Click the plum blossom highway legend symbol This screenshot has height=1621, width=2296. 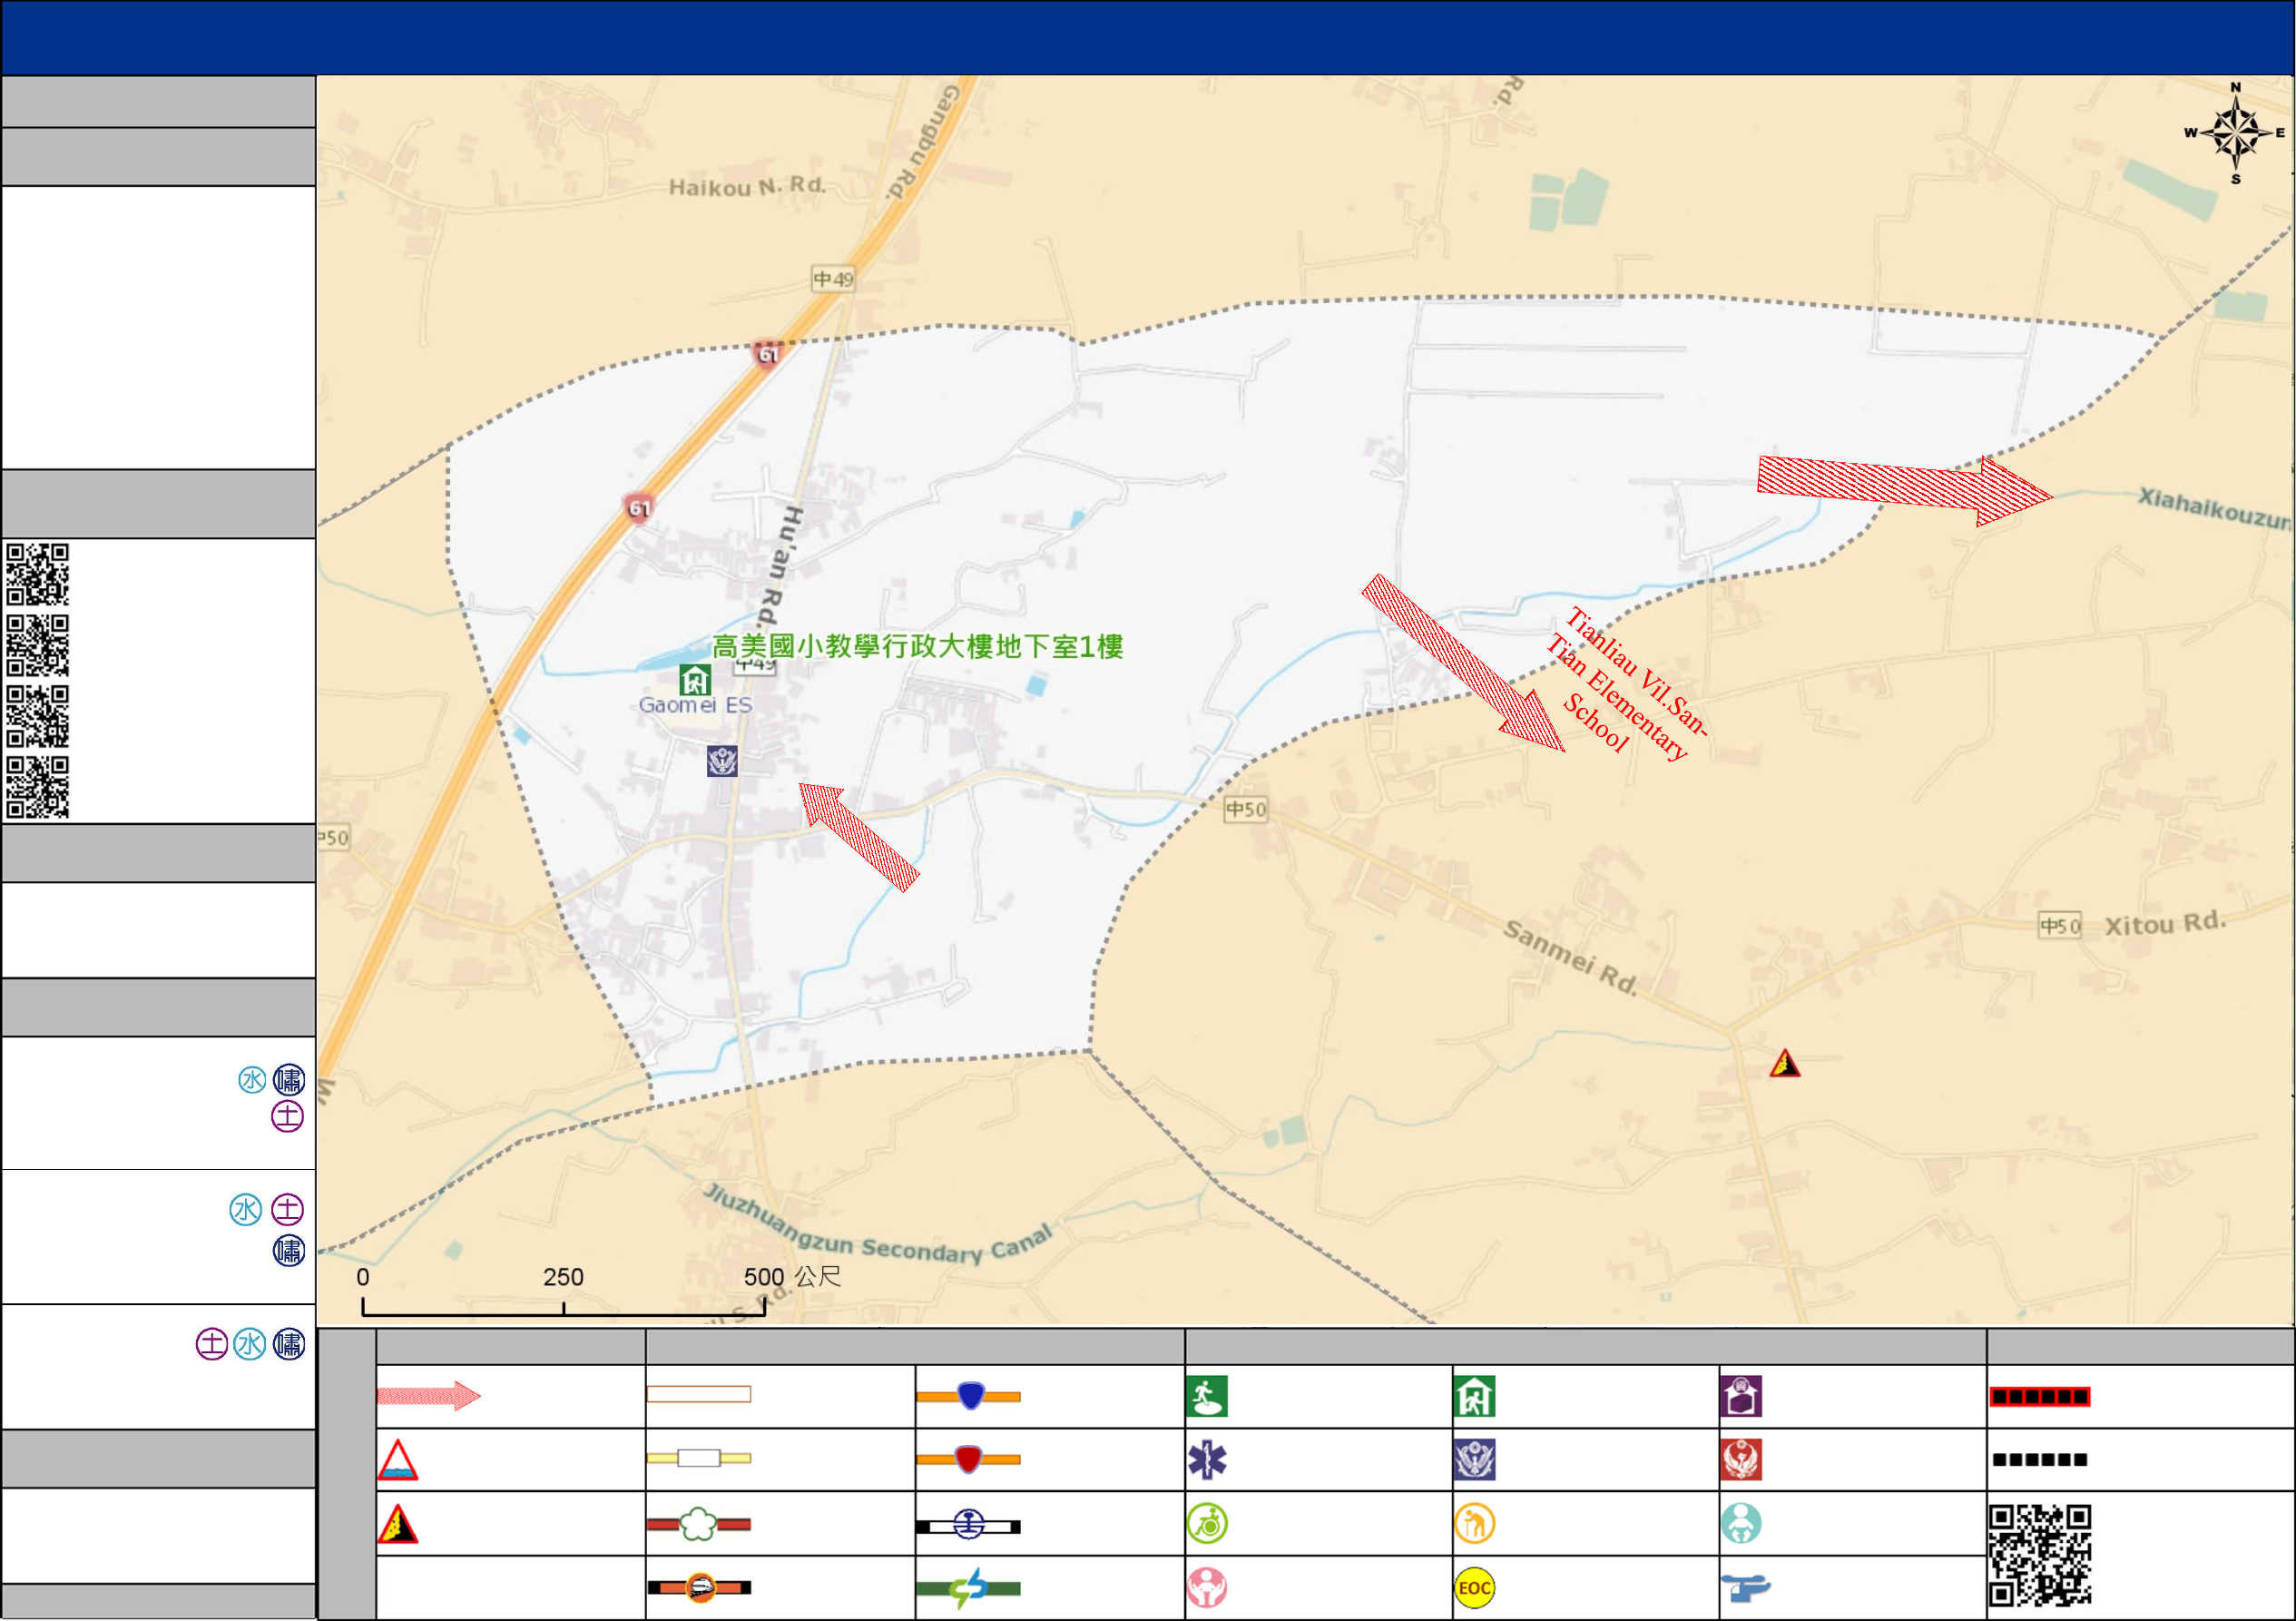tap(699, 1524)
